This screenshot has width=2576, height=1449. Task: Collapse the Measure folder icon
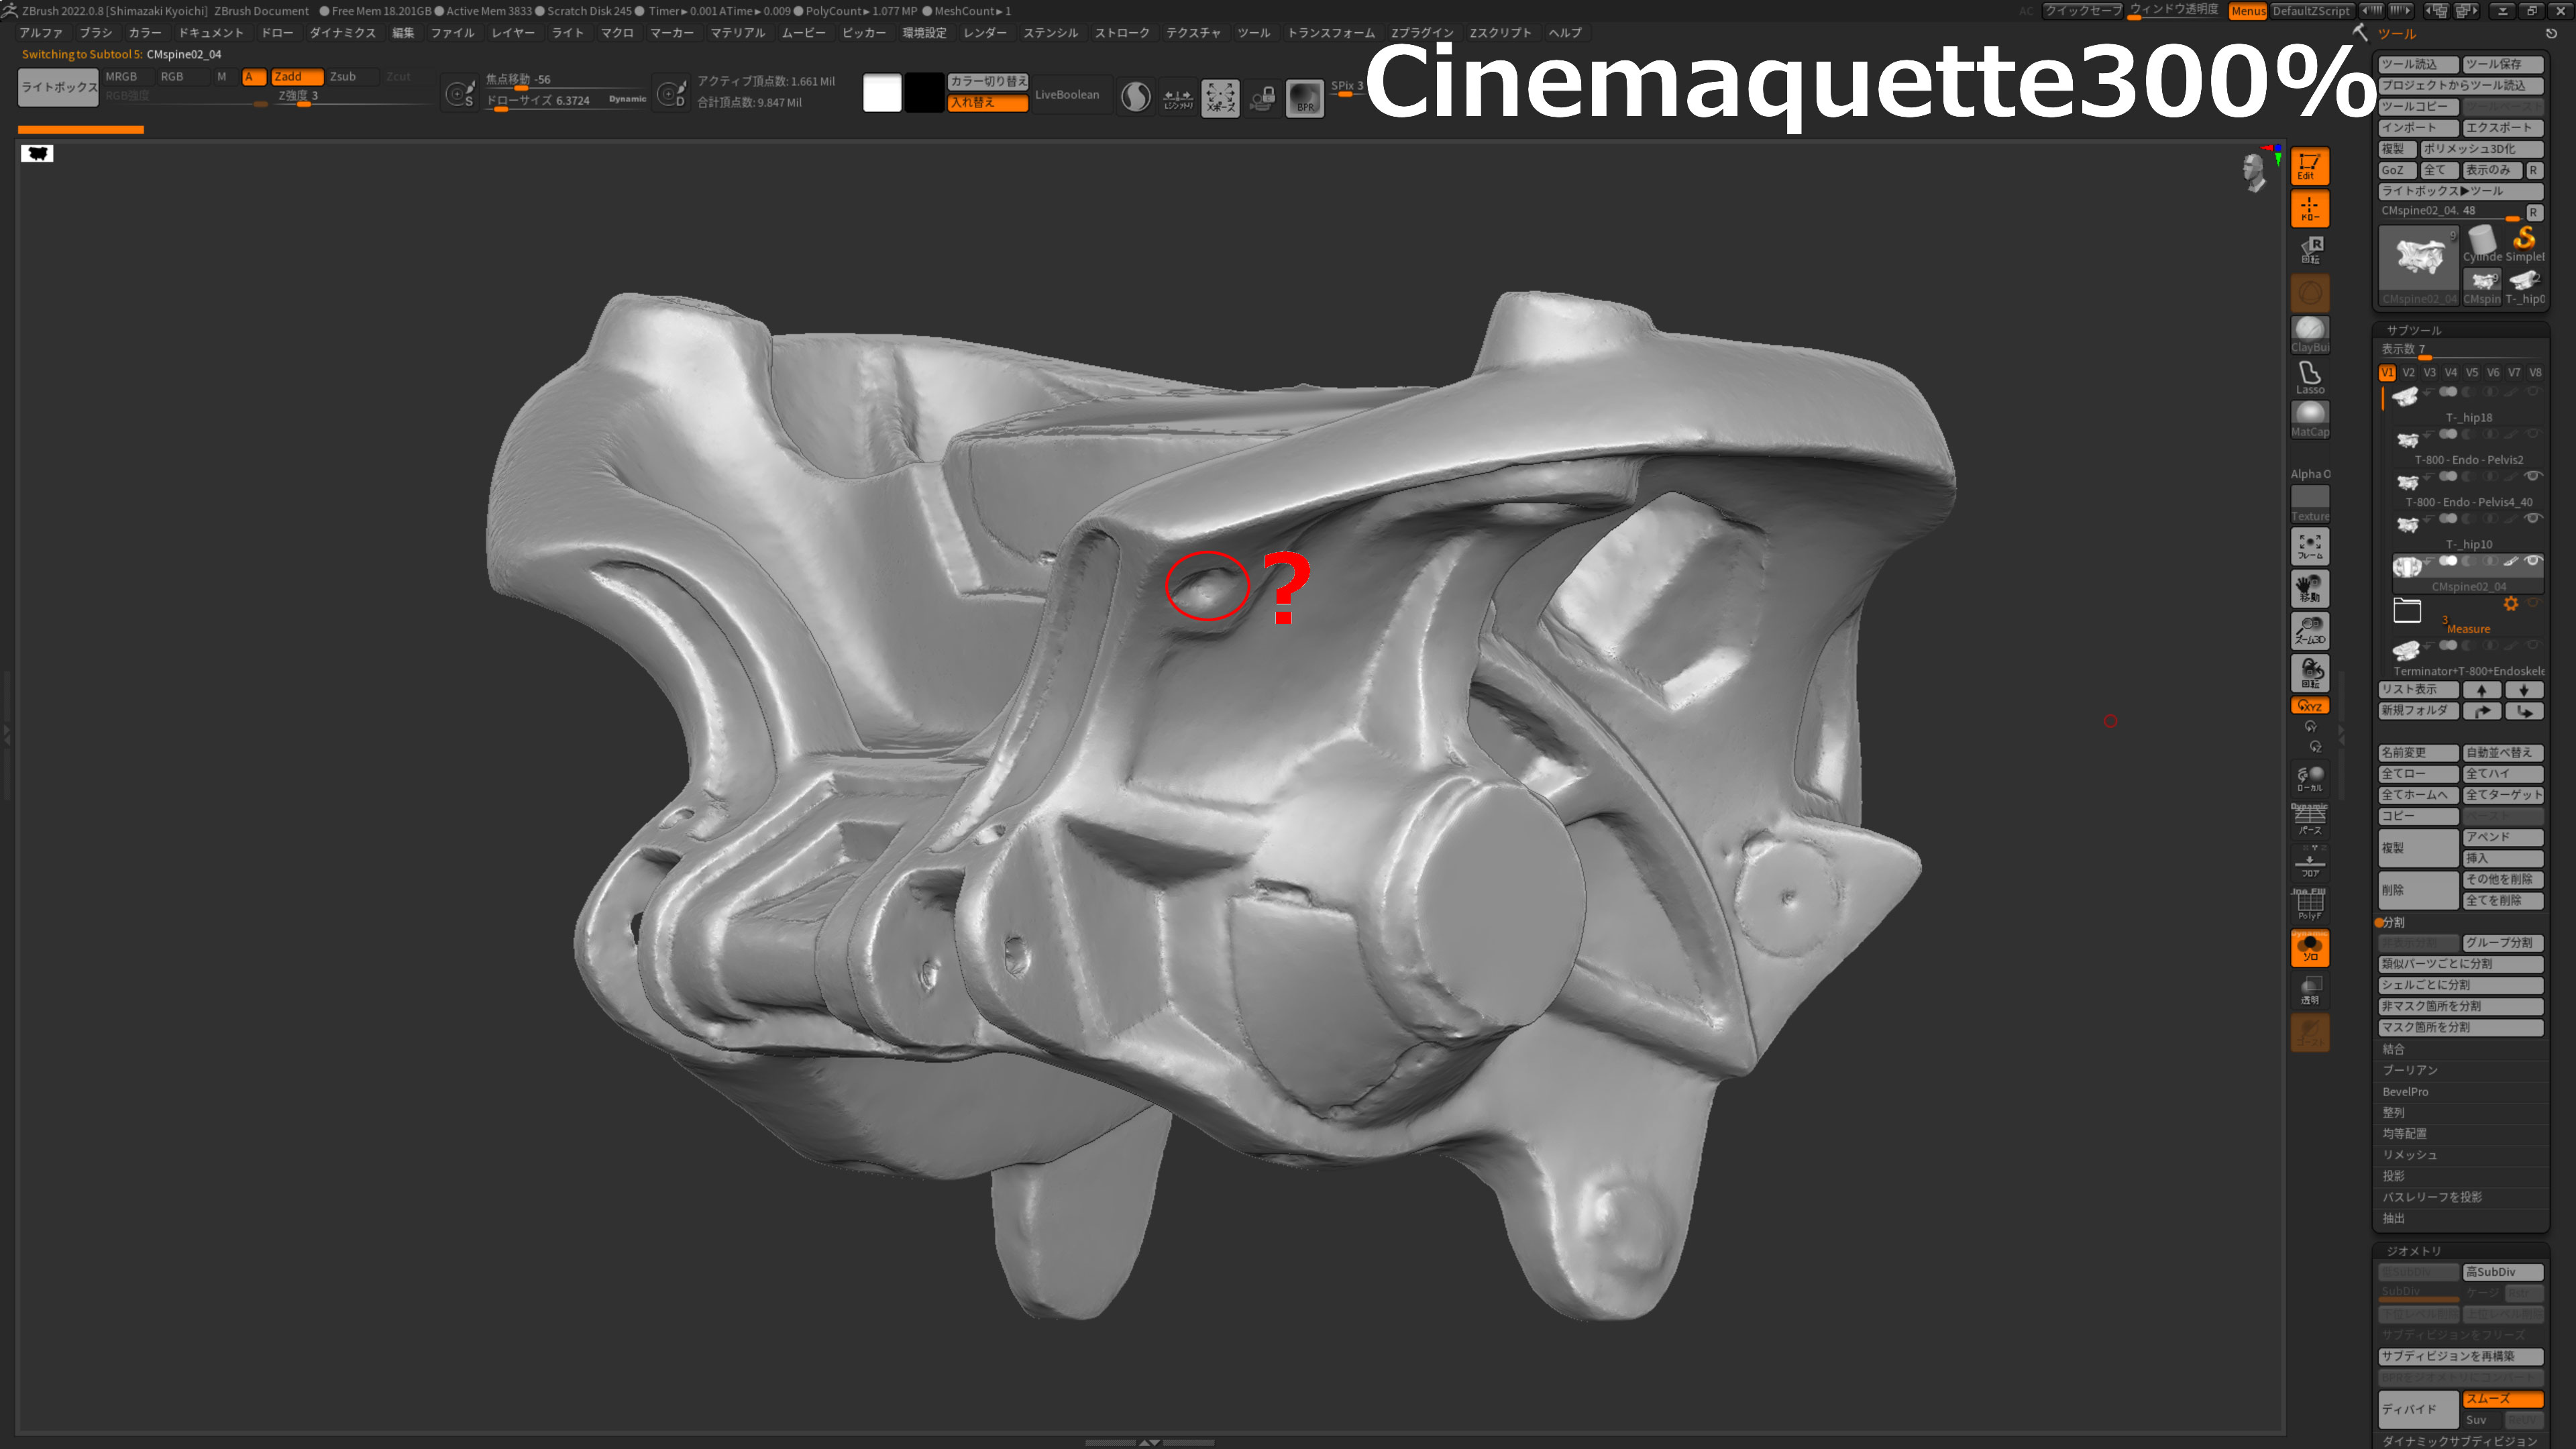click(2407, 610)
